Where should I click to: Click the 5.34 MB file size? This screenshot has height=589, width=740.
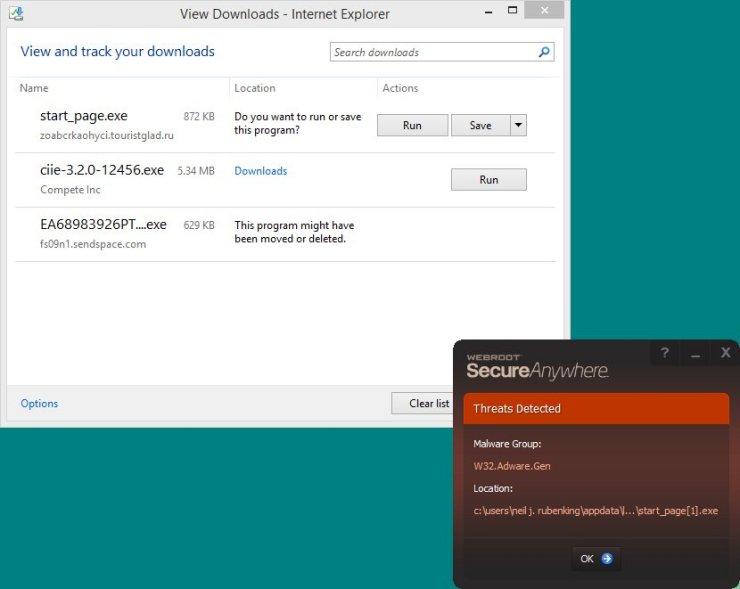click(196, 171)
